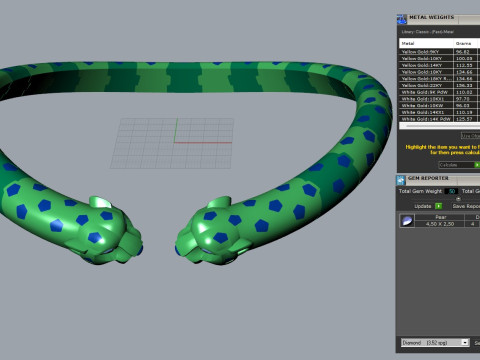Screen dimensions: 480x360
Task: Click the Use Object button under metal table
Action: (470, 135)
